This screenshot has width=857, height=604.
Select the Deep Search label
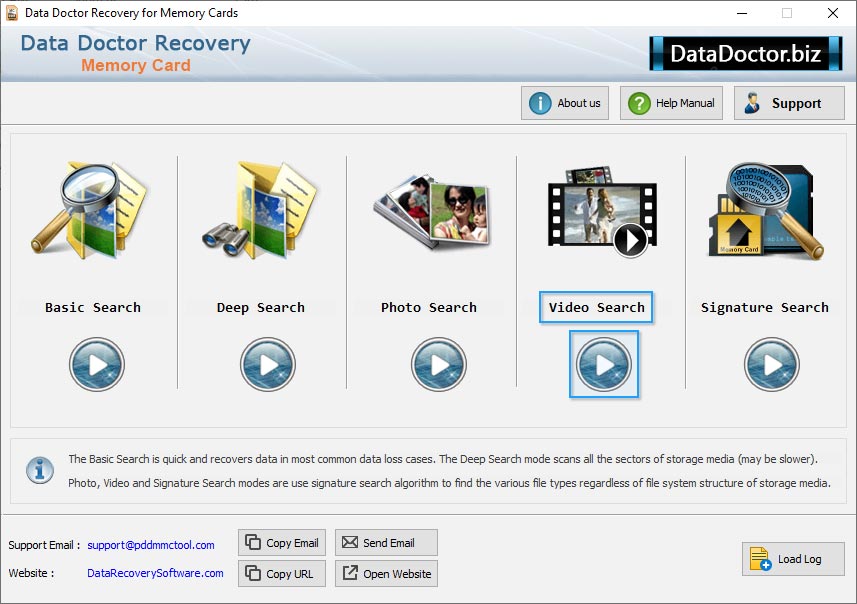(261, 308)
